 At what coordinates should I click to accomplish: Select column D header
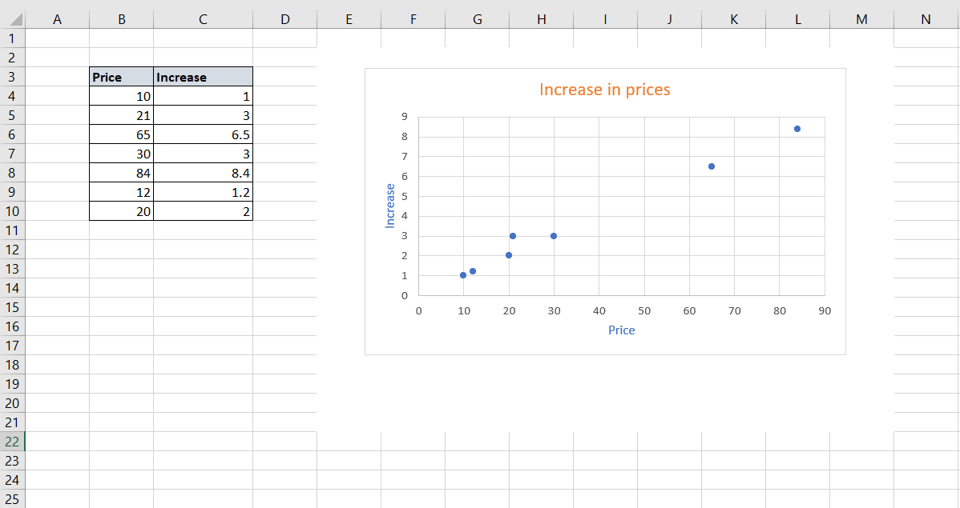click(285, 20)
